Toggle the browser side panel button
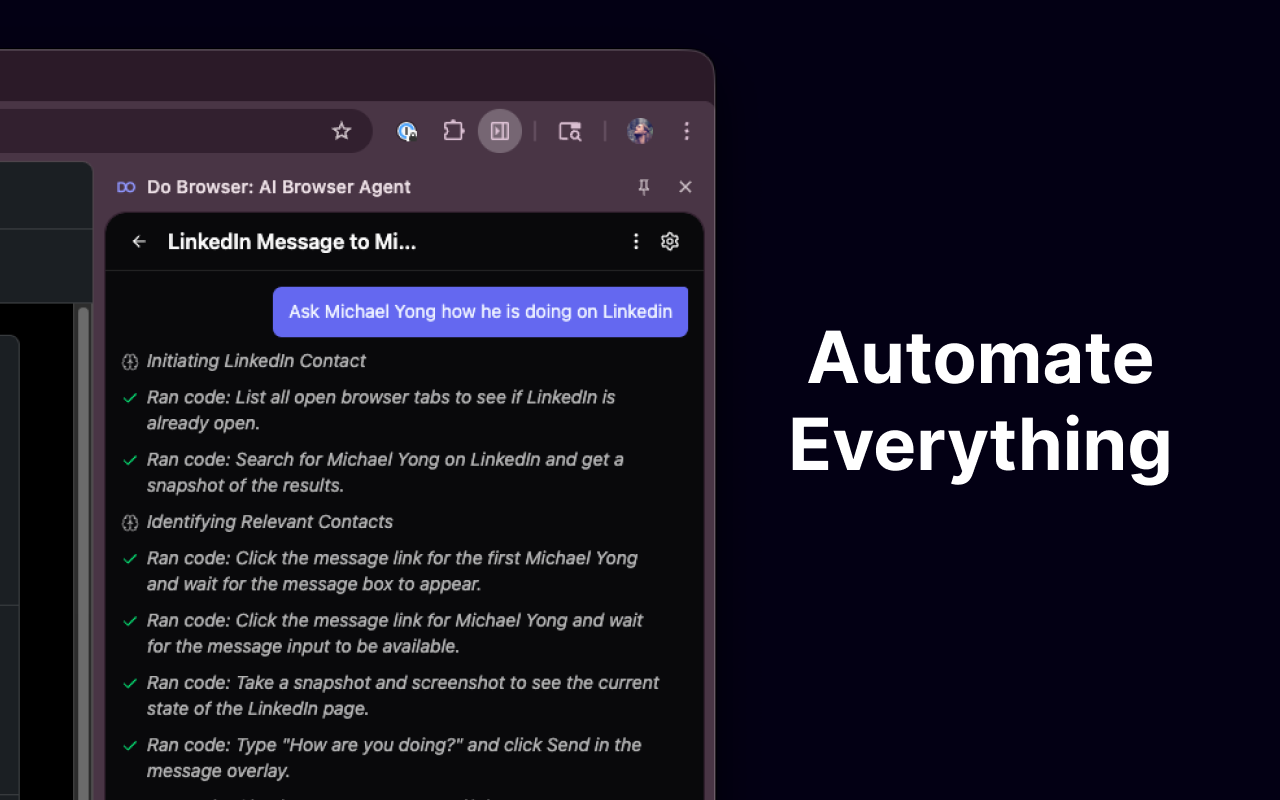This screenshot has width=1280, height=800. [500, 131]
